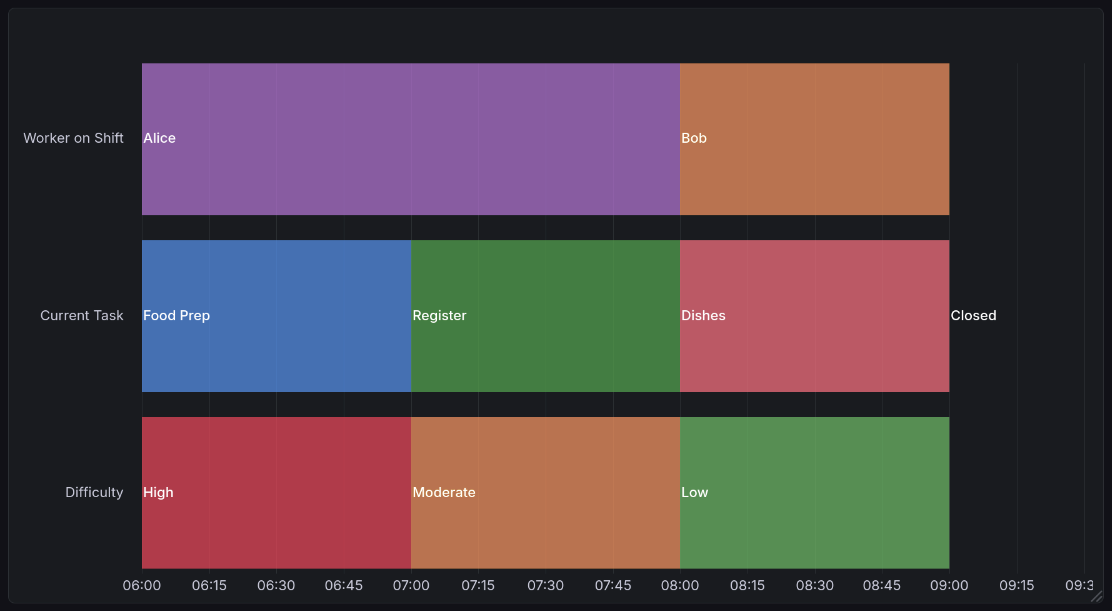This screenshot has width=1112, height=611.
Task: Select the red High difficulty block
Action: 276,493
